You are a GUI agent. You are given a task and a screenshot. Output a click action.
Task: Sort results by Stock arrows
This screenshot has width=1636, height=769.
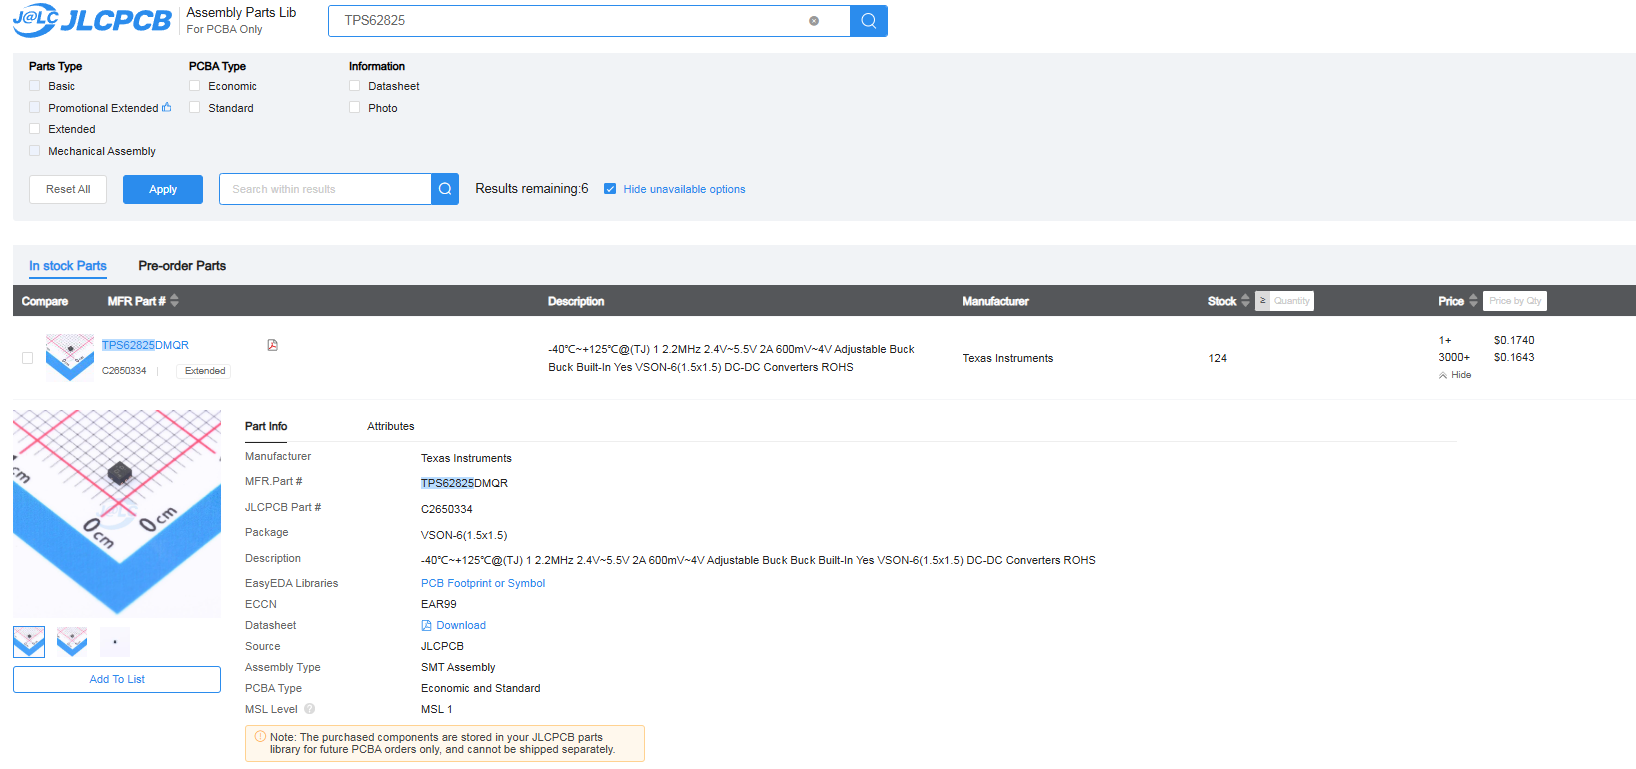pos(1245,301)
